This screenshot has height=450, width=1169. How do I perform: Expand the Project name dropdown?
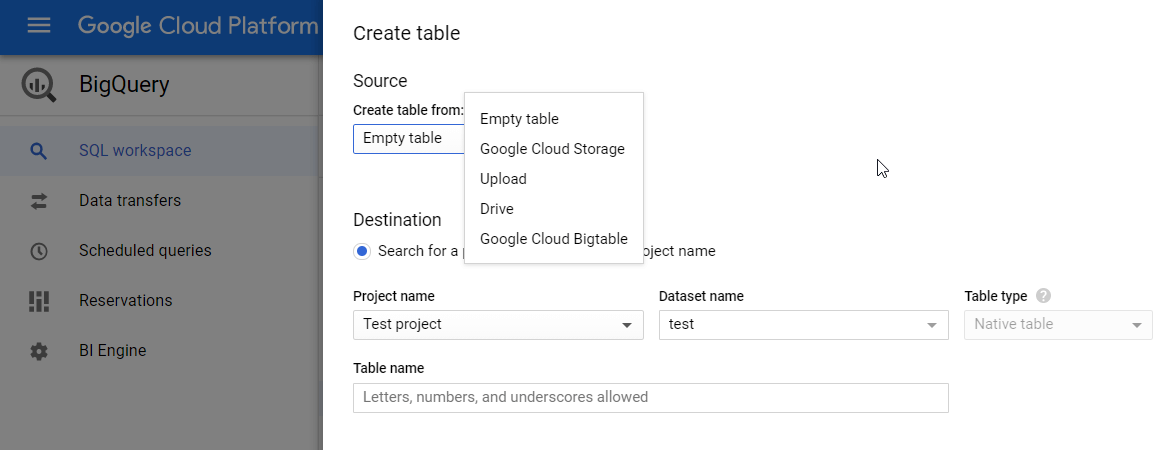pyautogui.click(x=498, y=325)
